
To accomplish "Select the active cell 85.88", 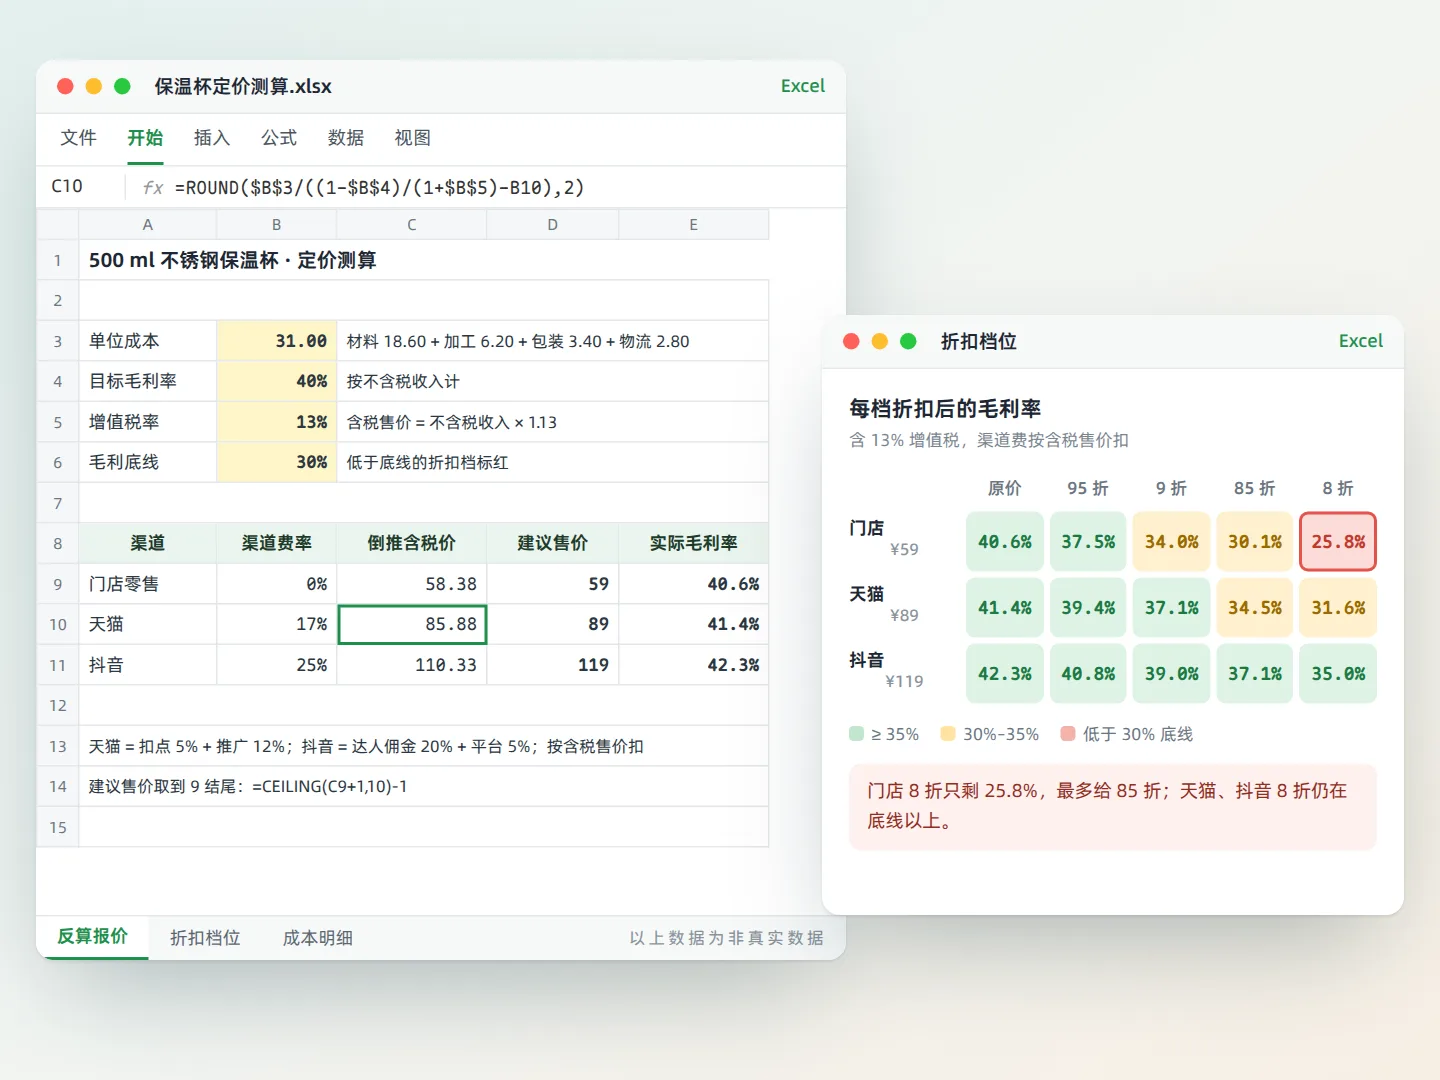I will tap(412, 624).
